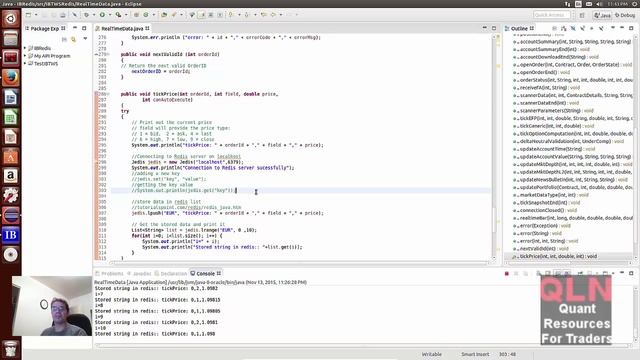This screenshot has height=360, width=640.
Task: Click the Writable status bar entry
Action: [431, 354]
